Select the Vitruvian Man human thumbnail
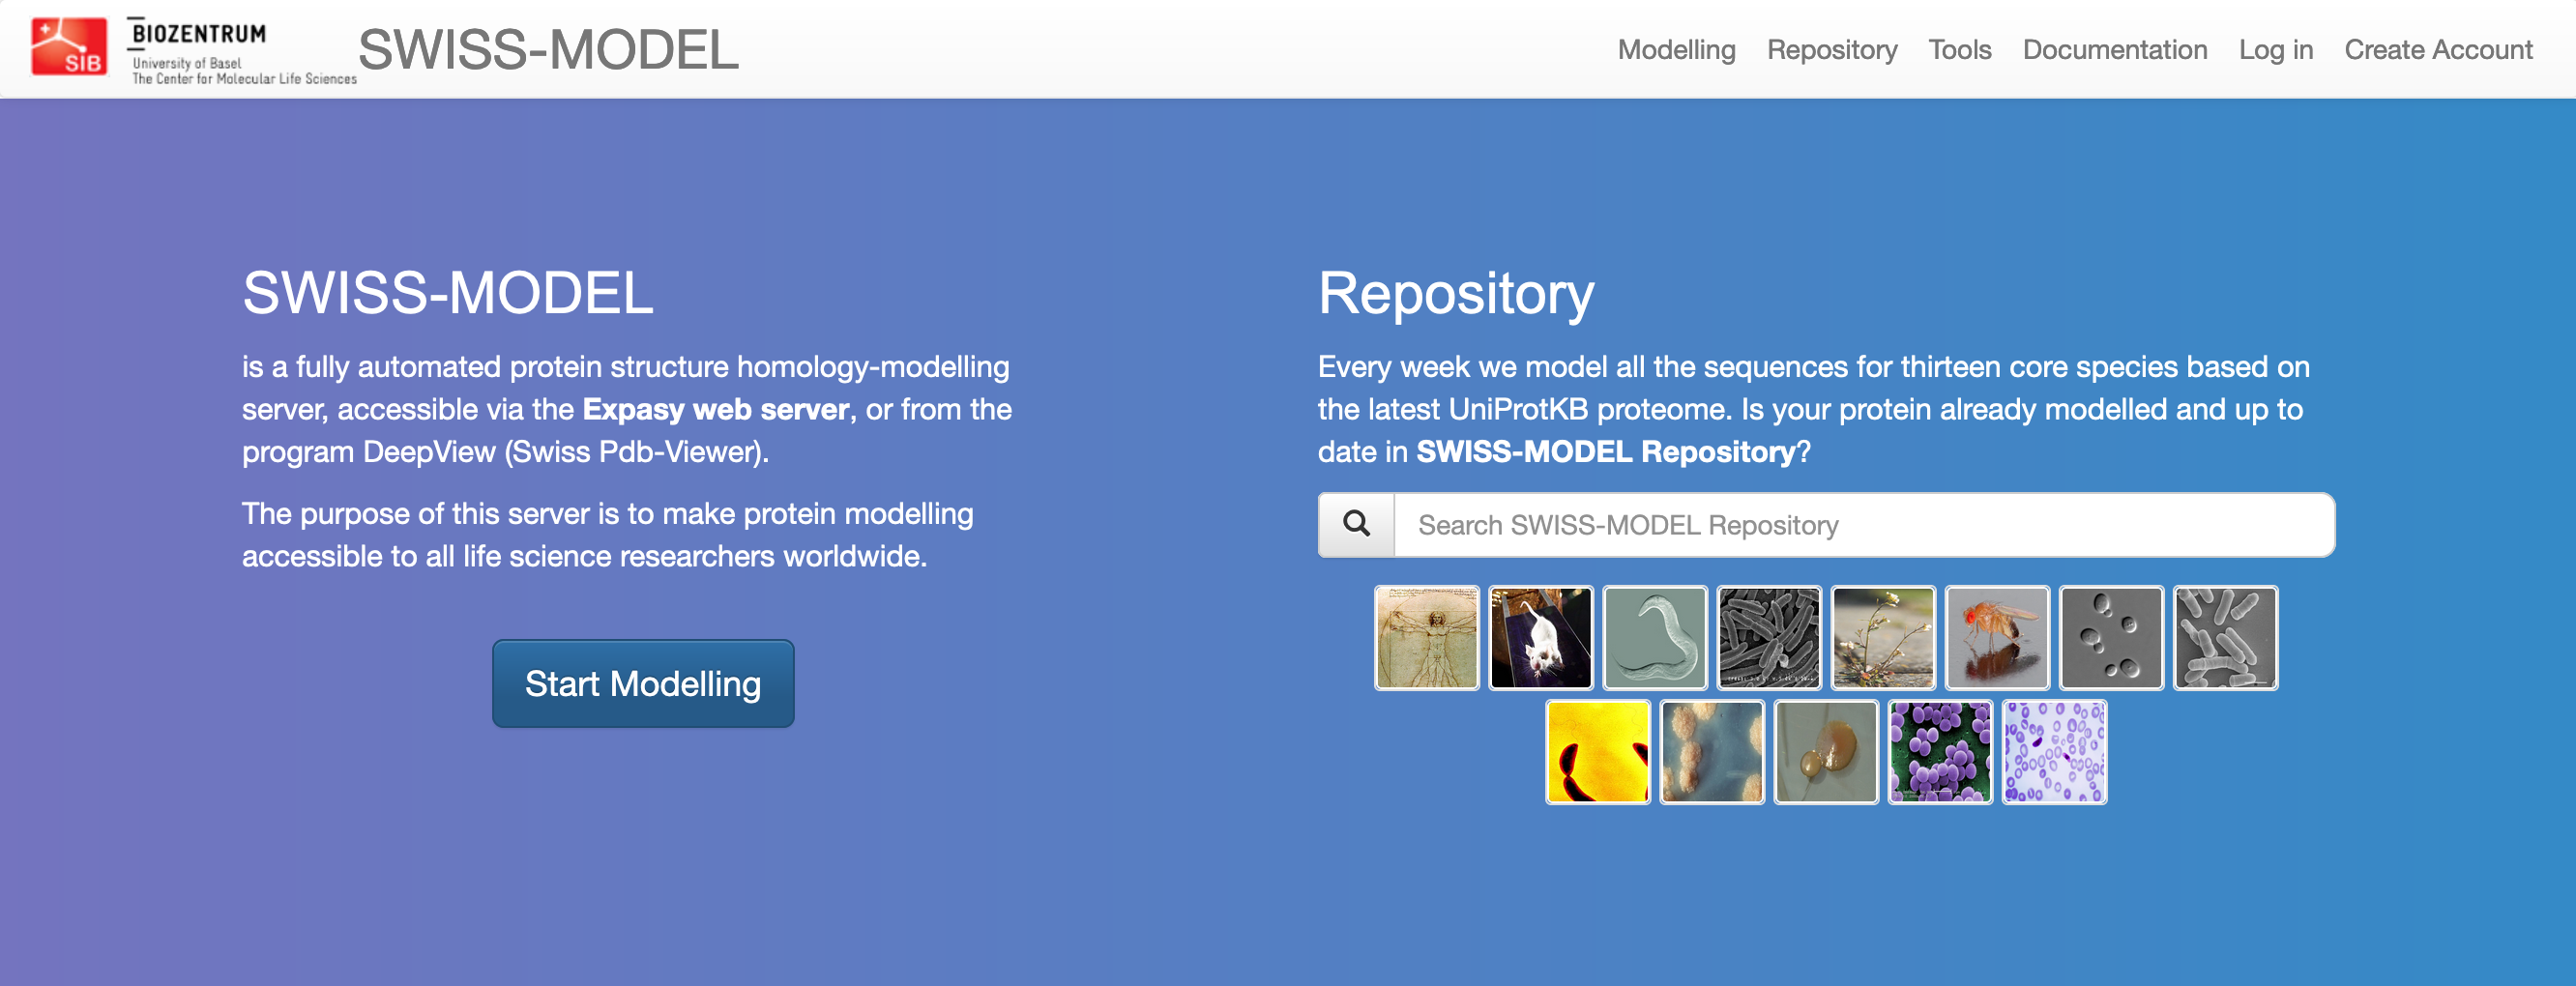This screenshot has width=2576, height=986. (1427, 638)
